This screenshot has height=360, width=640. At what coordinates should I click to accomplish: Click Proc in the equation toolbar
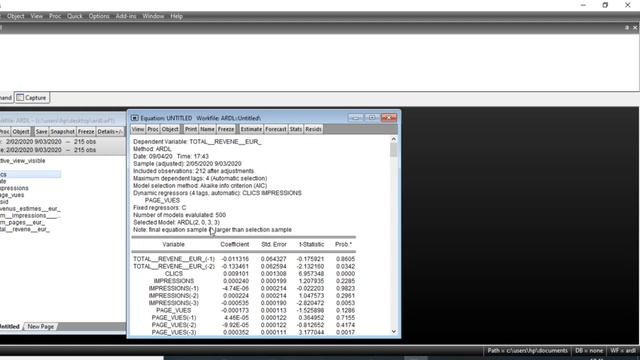click(x=153, y=129)
